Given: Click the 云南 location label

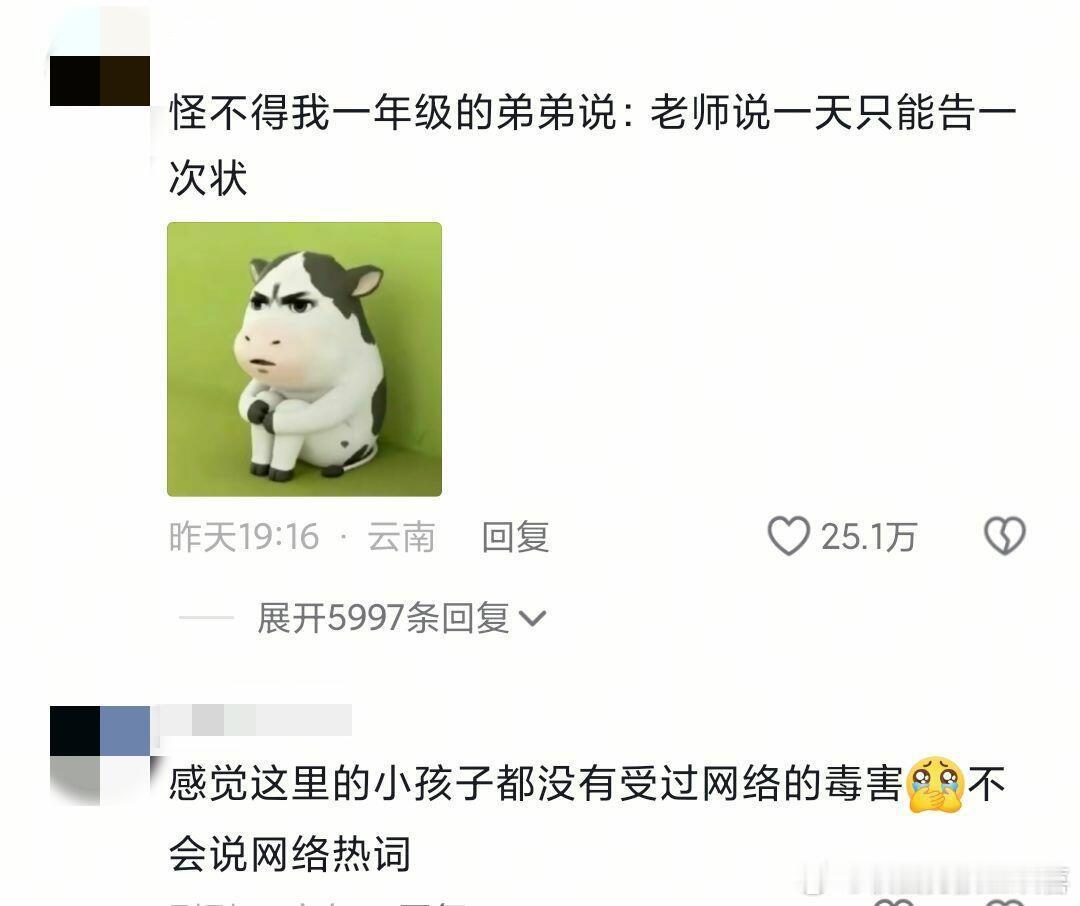Looking at the screenshot, I should click(401, 537).
